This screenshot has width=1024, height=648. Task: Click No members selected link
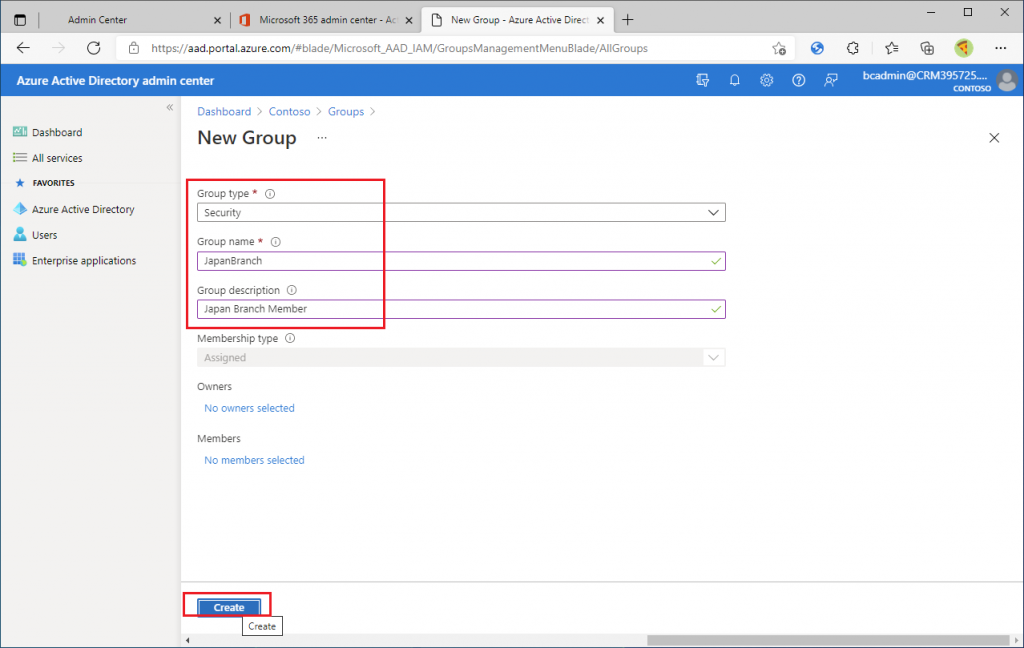click(254, 460)
